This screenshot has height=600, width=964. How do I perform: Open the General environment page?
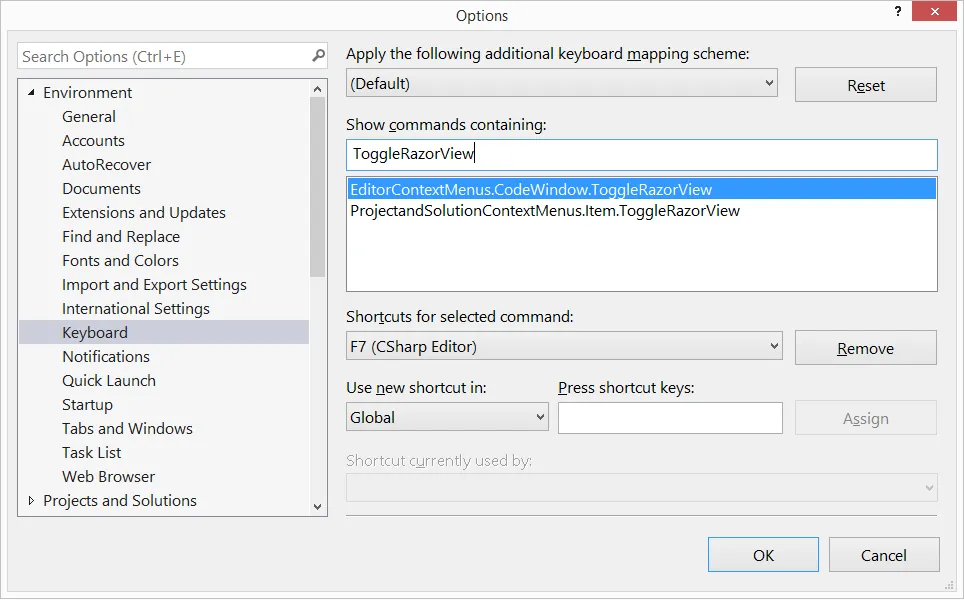pyautogui.click(x=89, y=117)
